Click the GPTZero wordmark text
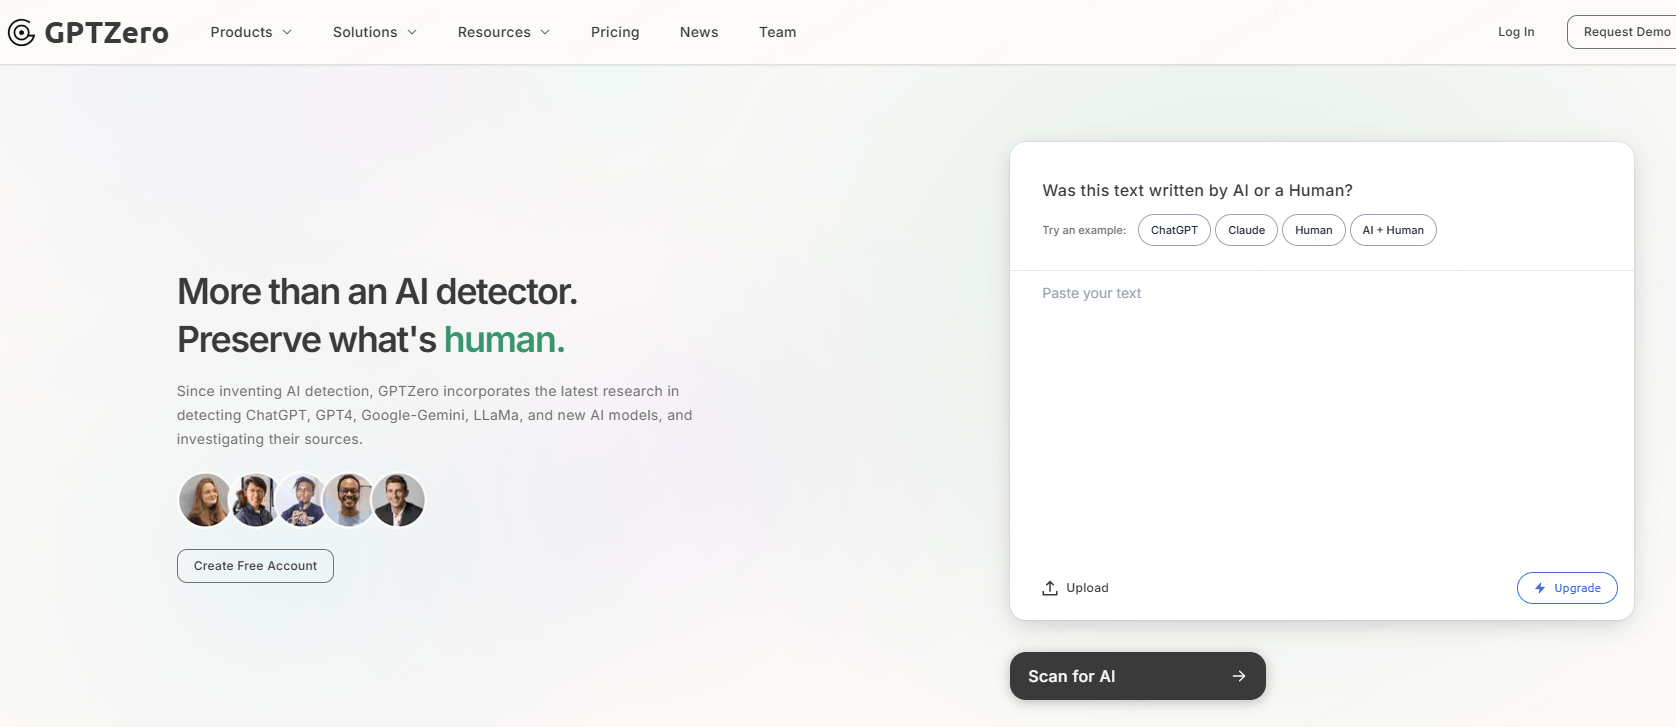The image size is (1676, 727). click(x=107, y=33)
